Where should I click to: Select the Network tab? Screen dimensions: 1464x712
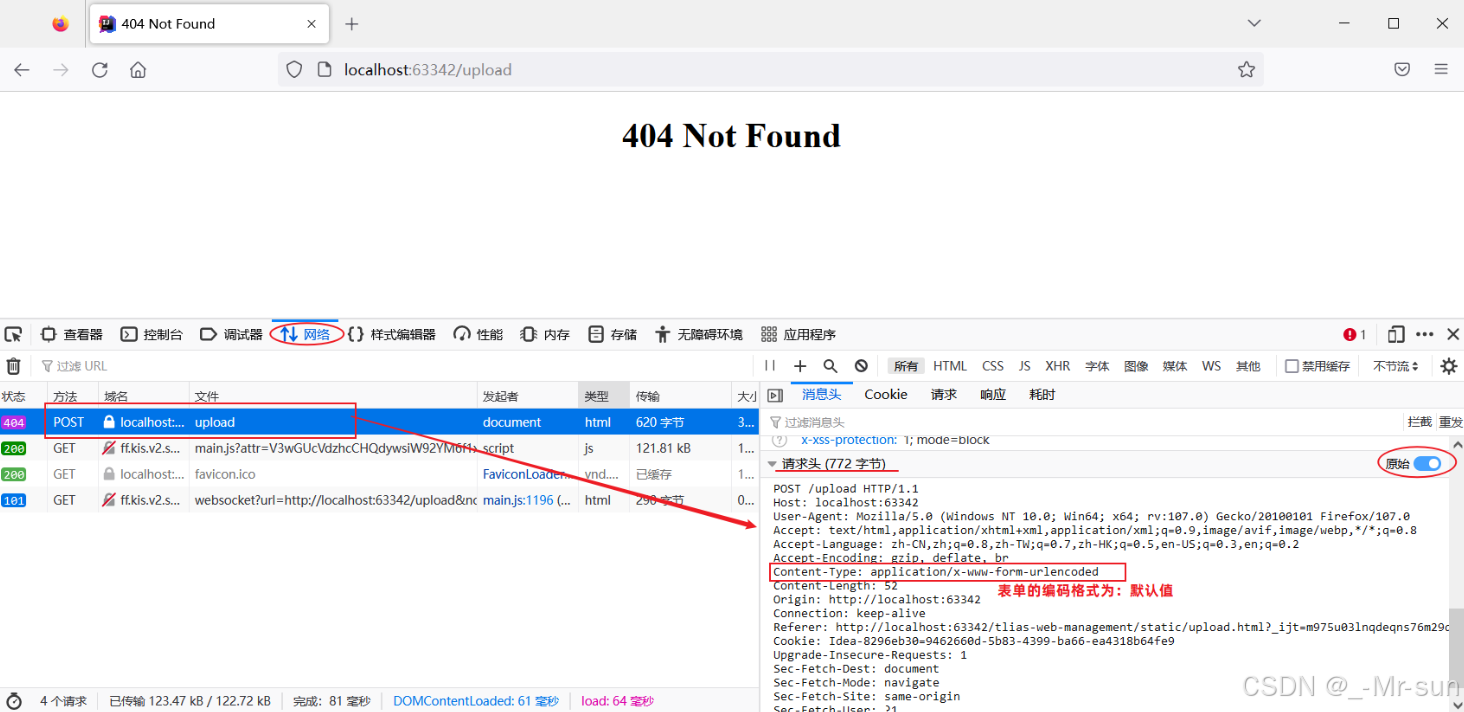[x=306, y=334]
